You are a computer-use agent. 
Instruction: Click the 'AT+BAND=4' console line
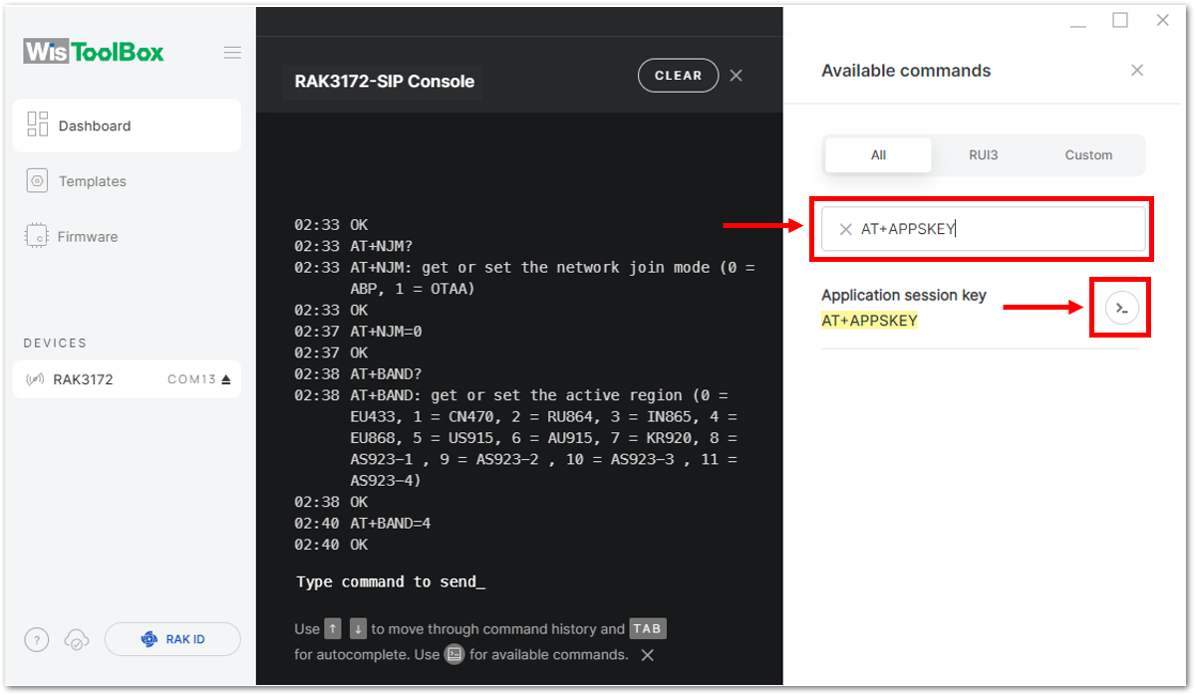(x=390, y=524)
